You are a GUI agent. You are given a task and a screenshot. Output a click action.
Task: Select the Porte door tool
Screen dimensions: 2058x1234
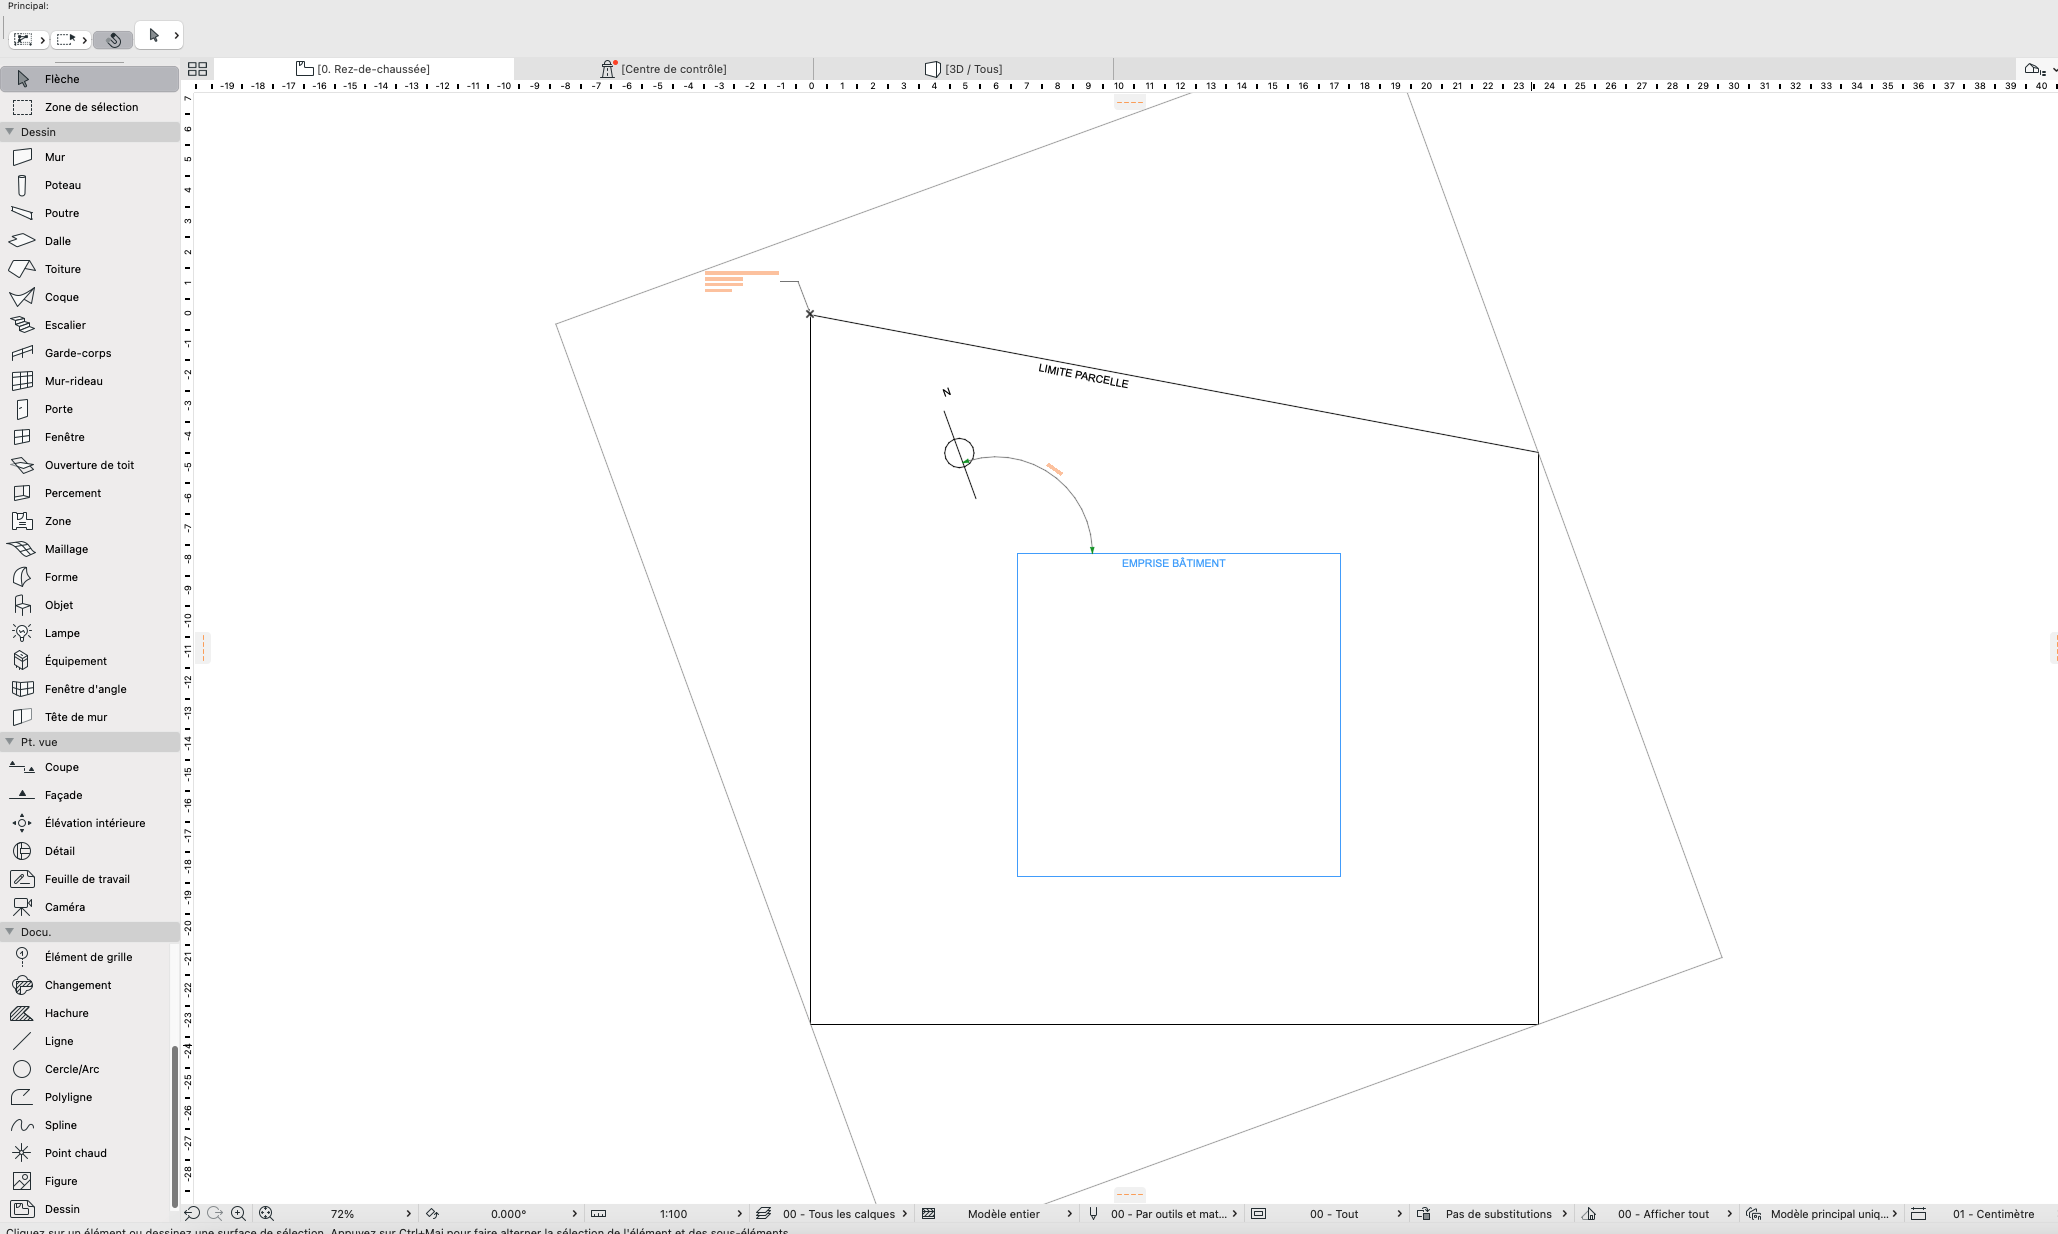[x=90, y=409]
